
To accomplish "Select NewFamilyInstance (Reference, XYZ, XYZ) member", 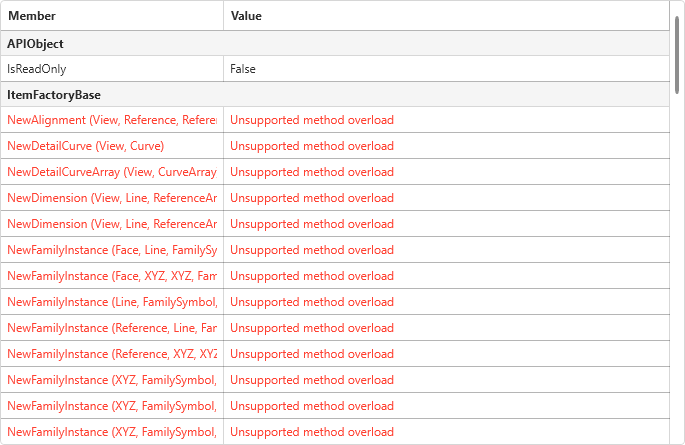I will [x=111, y=354].
